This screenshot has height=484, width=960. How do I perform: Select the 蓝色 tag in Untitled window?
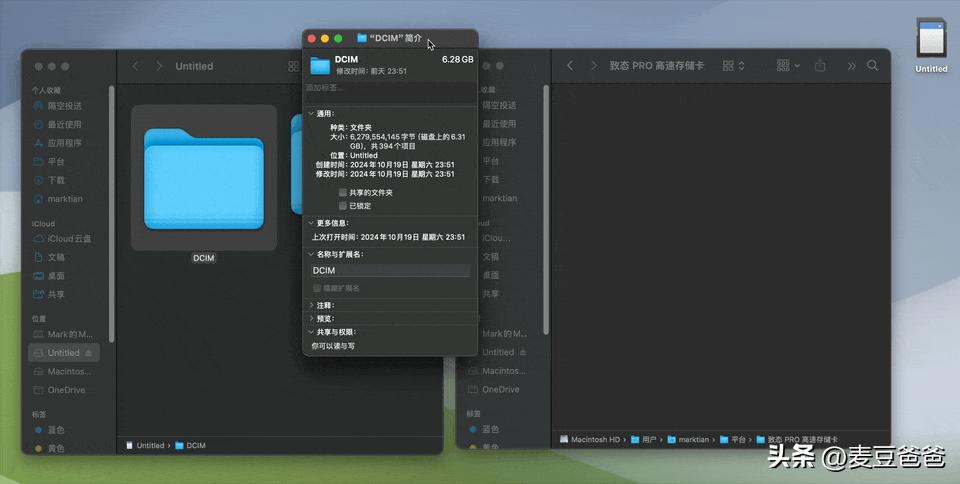point(56,430)
